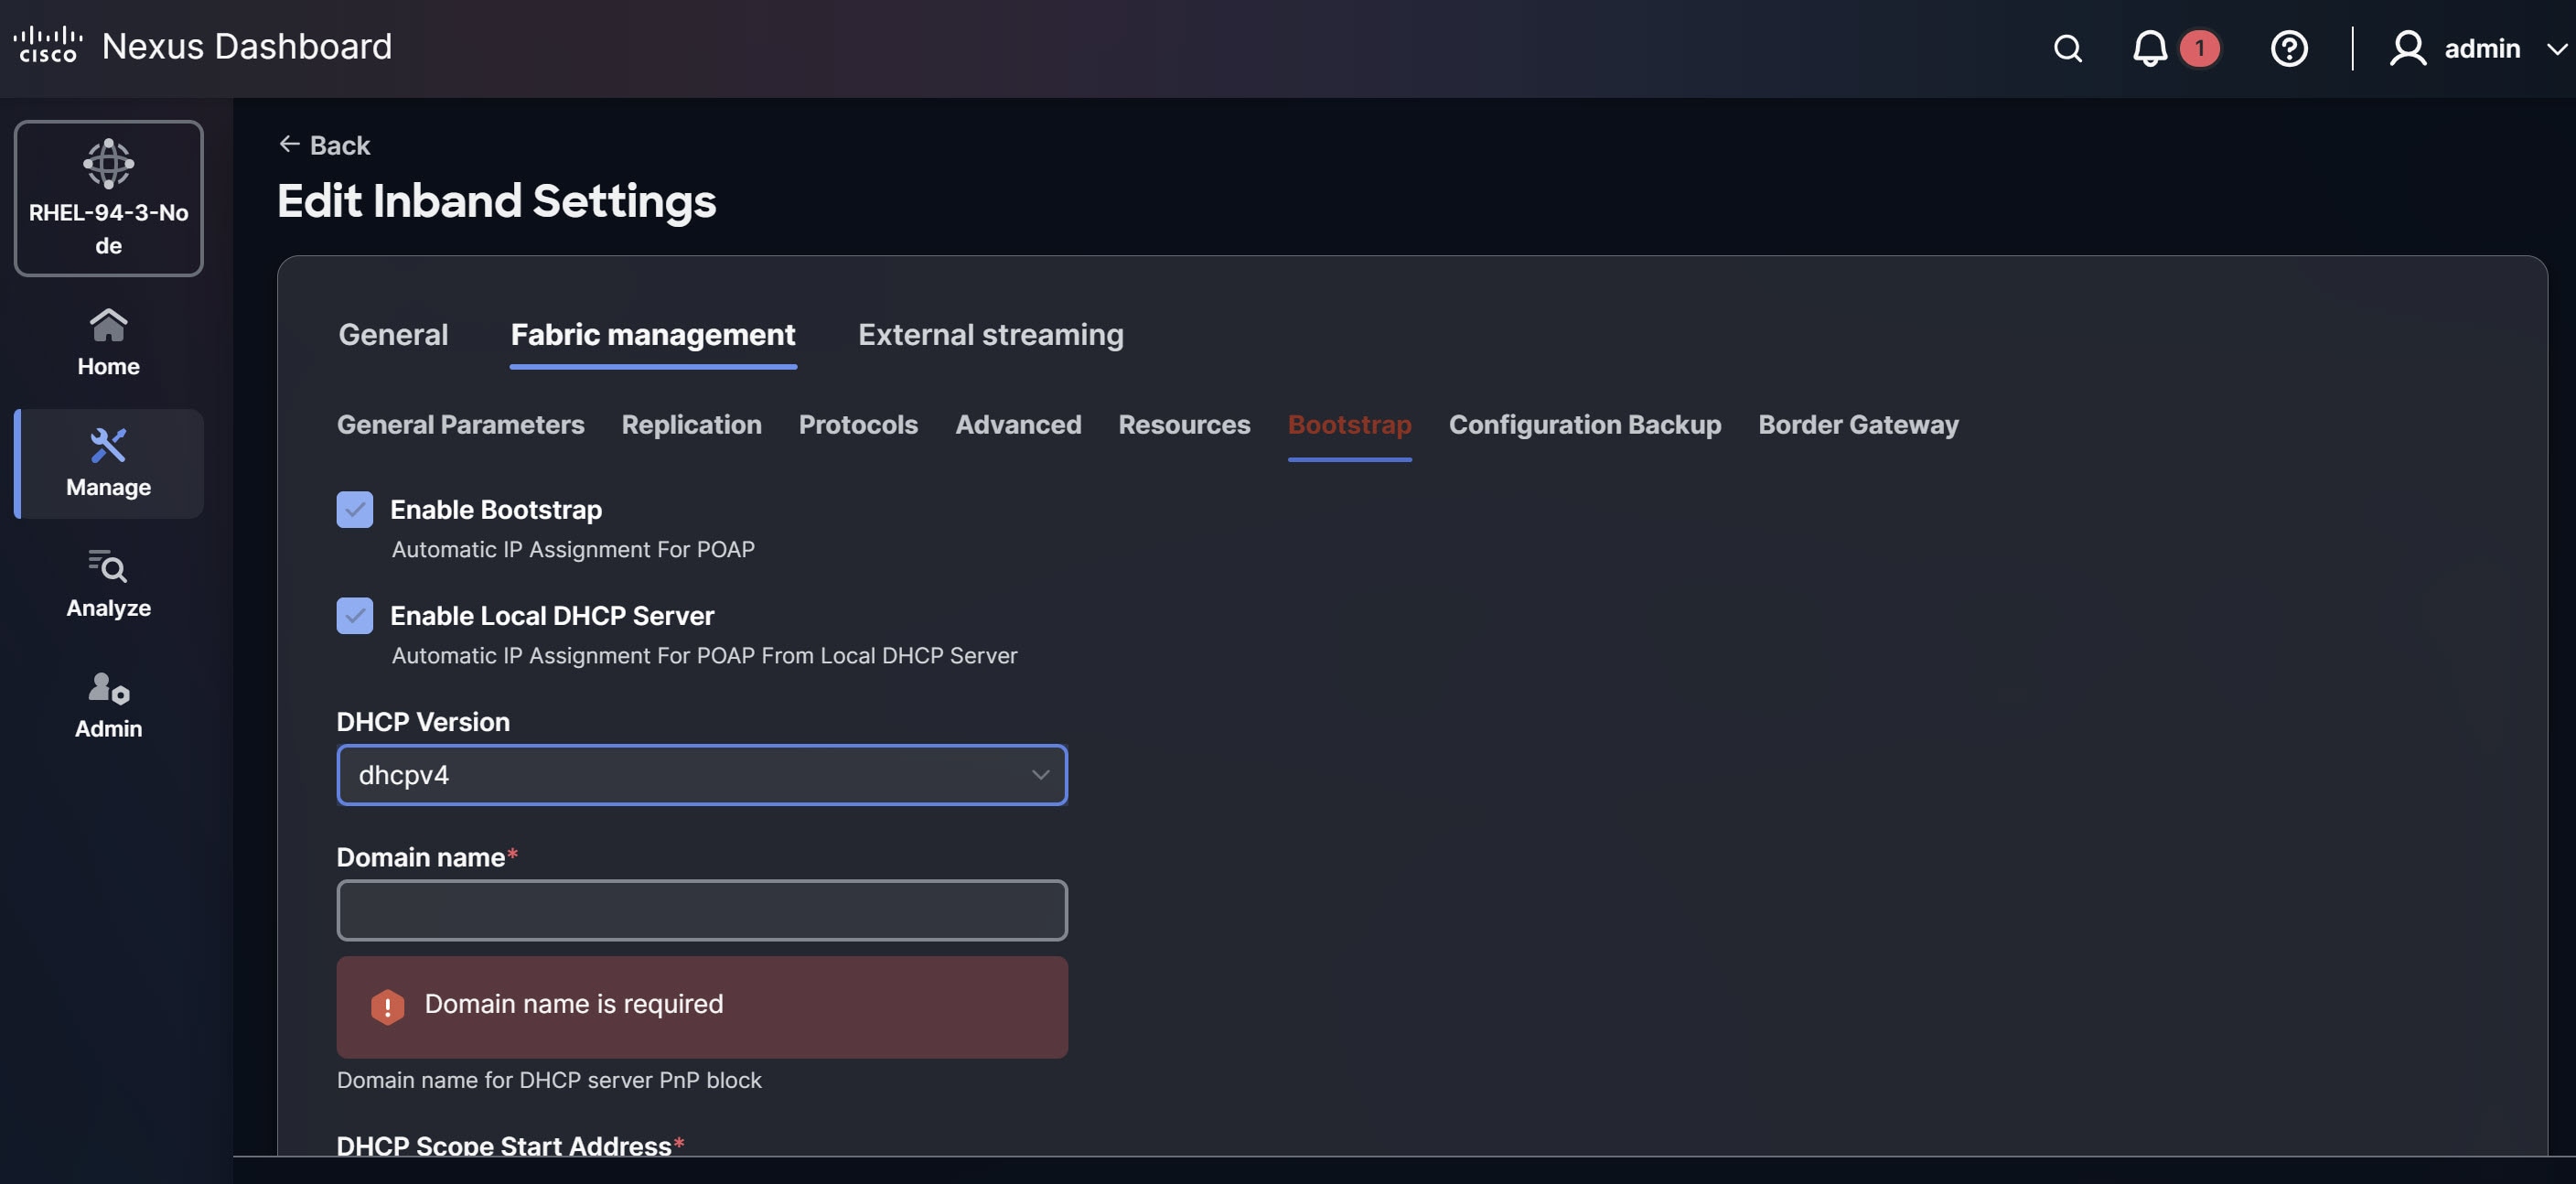Switch to the General tab
The width and height of the screenshot is (2576, 1184).
click(x=393, y=335)
